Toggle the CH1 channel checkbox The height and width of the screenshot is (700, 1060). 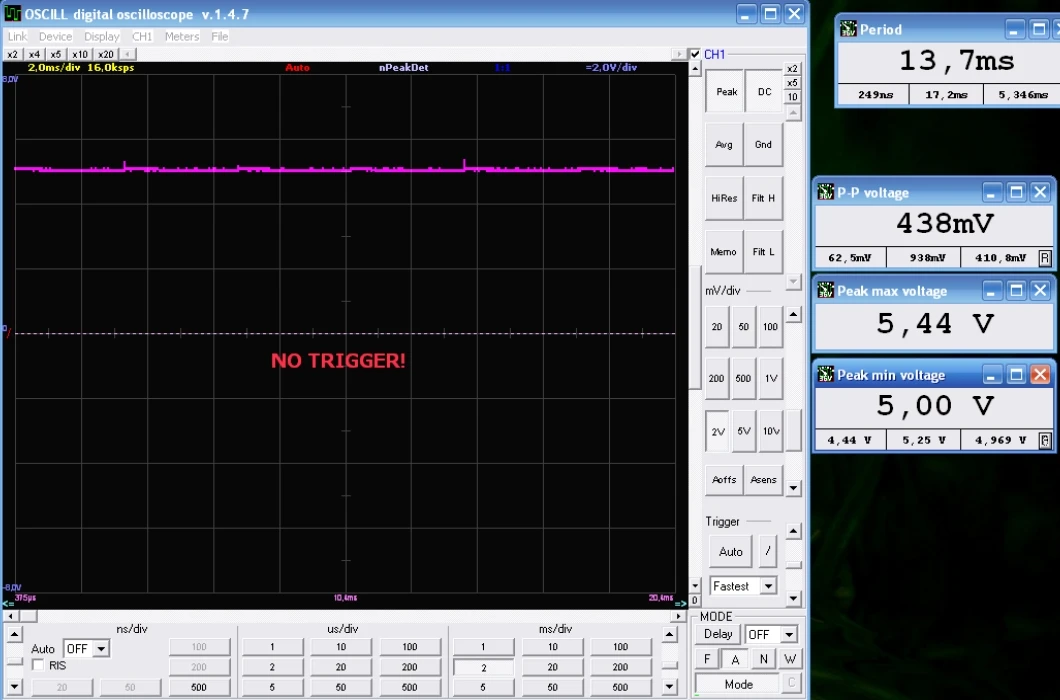(695, 54)
